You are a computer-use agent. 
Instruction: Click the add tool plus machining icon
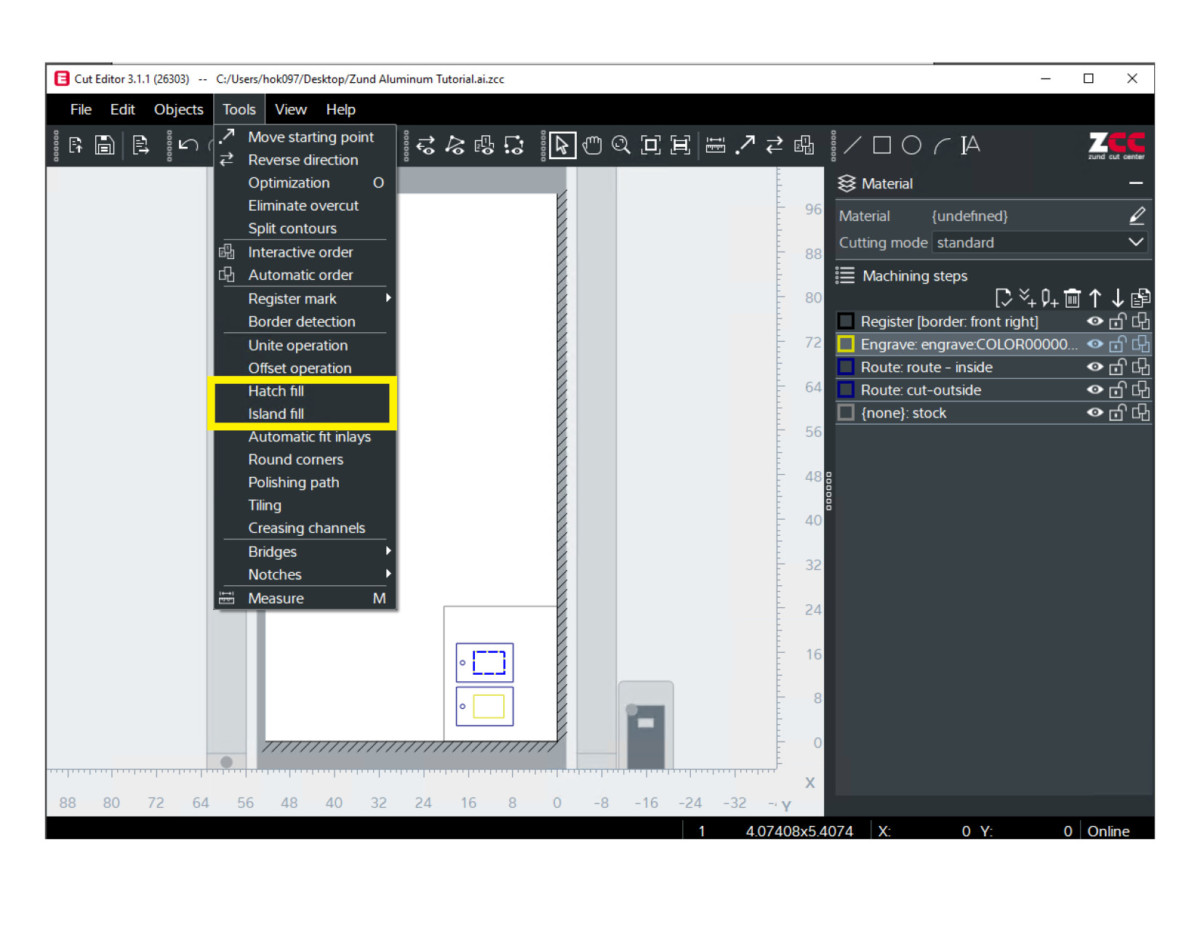tap(1049, 298)
